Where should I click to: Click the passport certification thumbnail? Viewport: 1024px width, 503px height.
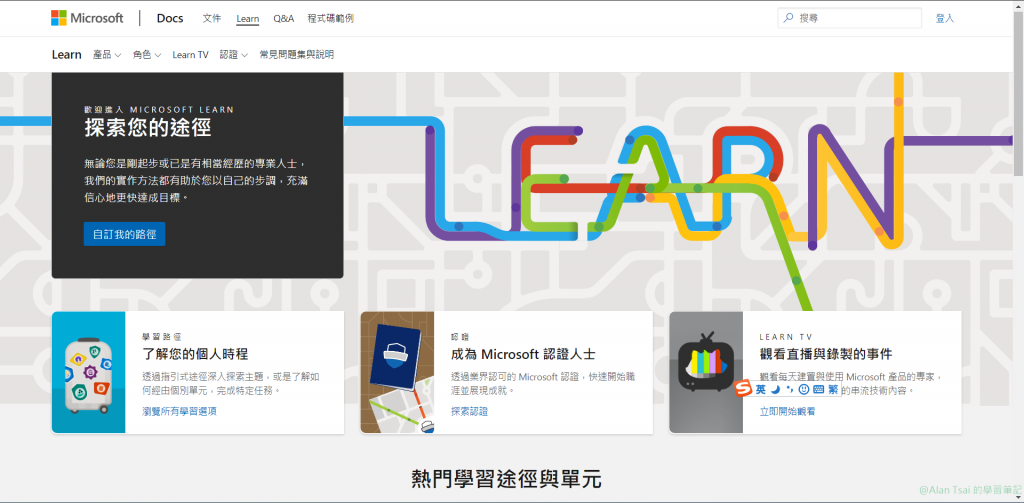point(397,372)
